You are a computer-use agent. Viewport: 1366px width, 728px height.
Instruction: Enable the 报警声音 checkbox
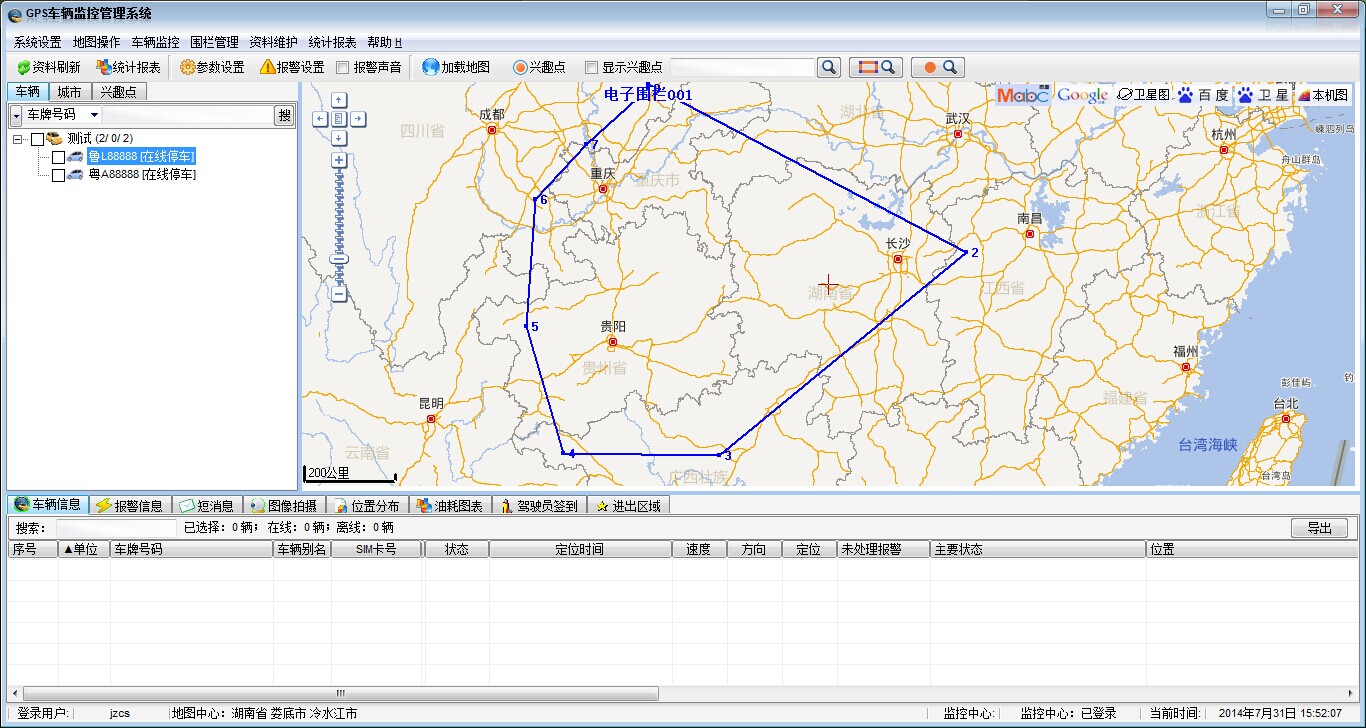point(343,68)
